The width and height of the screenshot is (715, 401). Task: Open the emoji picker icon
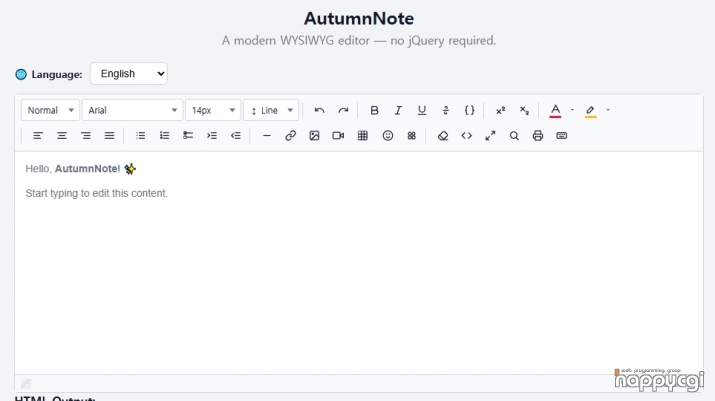tap(388, 135)
